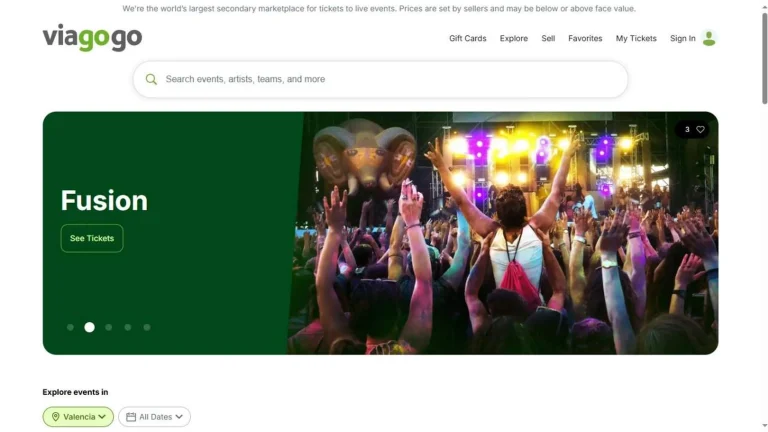Click the See Tickets button
The image size is (768, 432).
(92, 238)
